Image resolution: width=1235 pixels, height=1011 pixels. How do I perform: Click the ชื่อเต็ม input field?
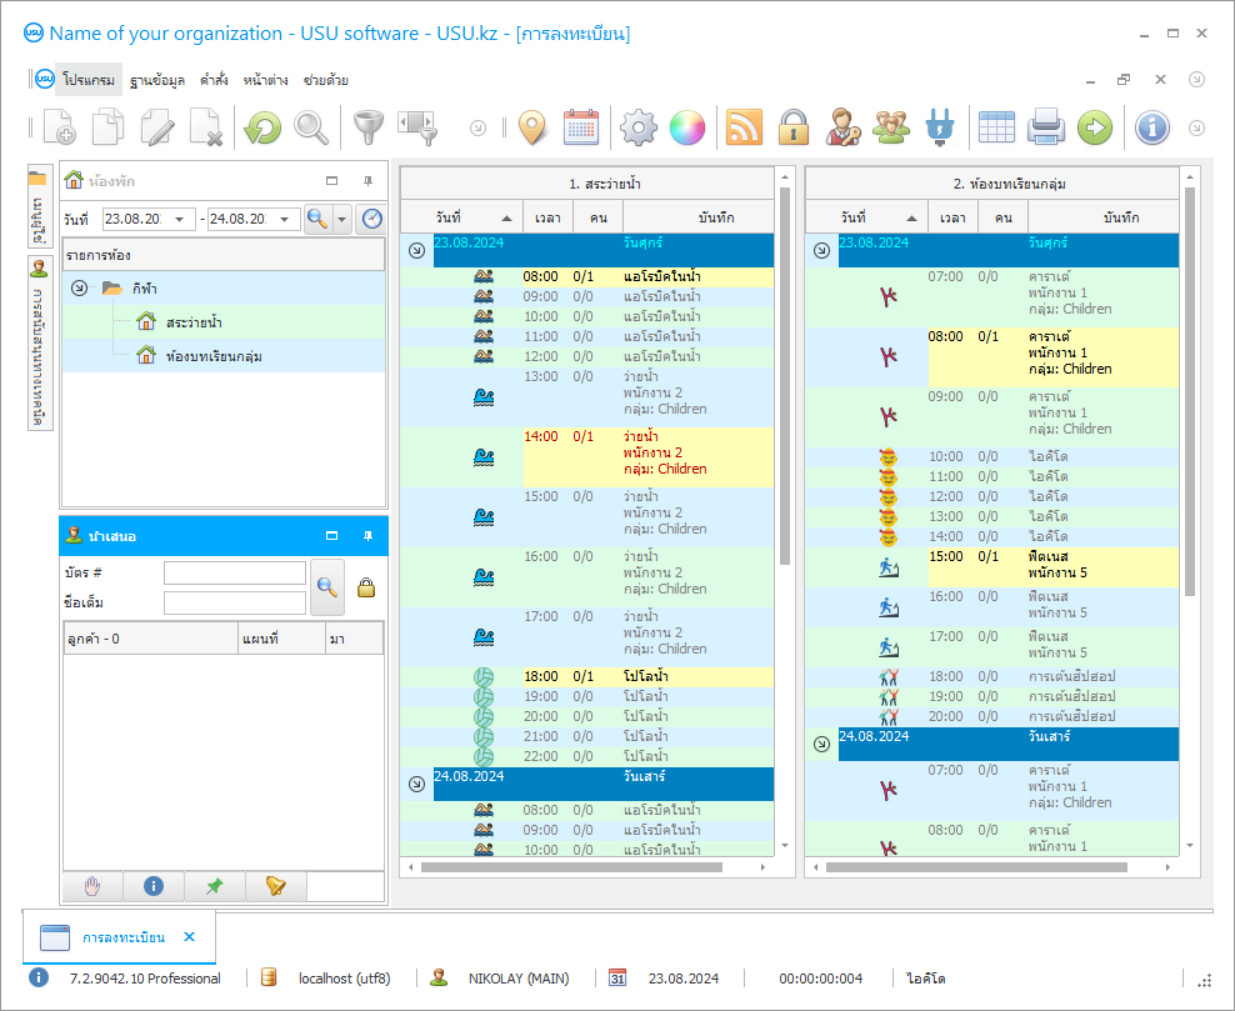(x=234, y=603)
